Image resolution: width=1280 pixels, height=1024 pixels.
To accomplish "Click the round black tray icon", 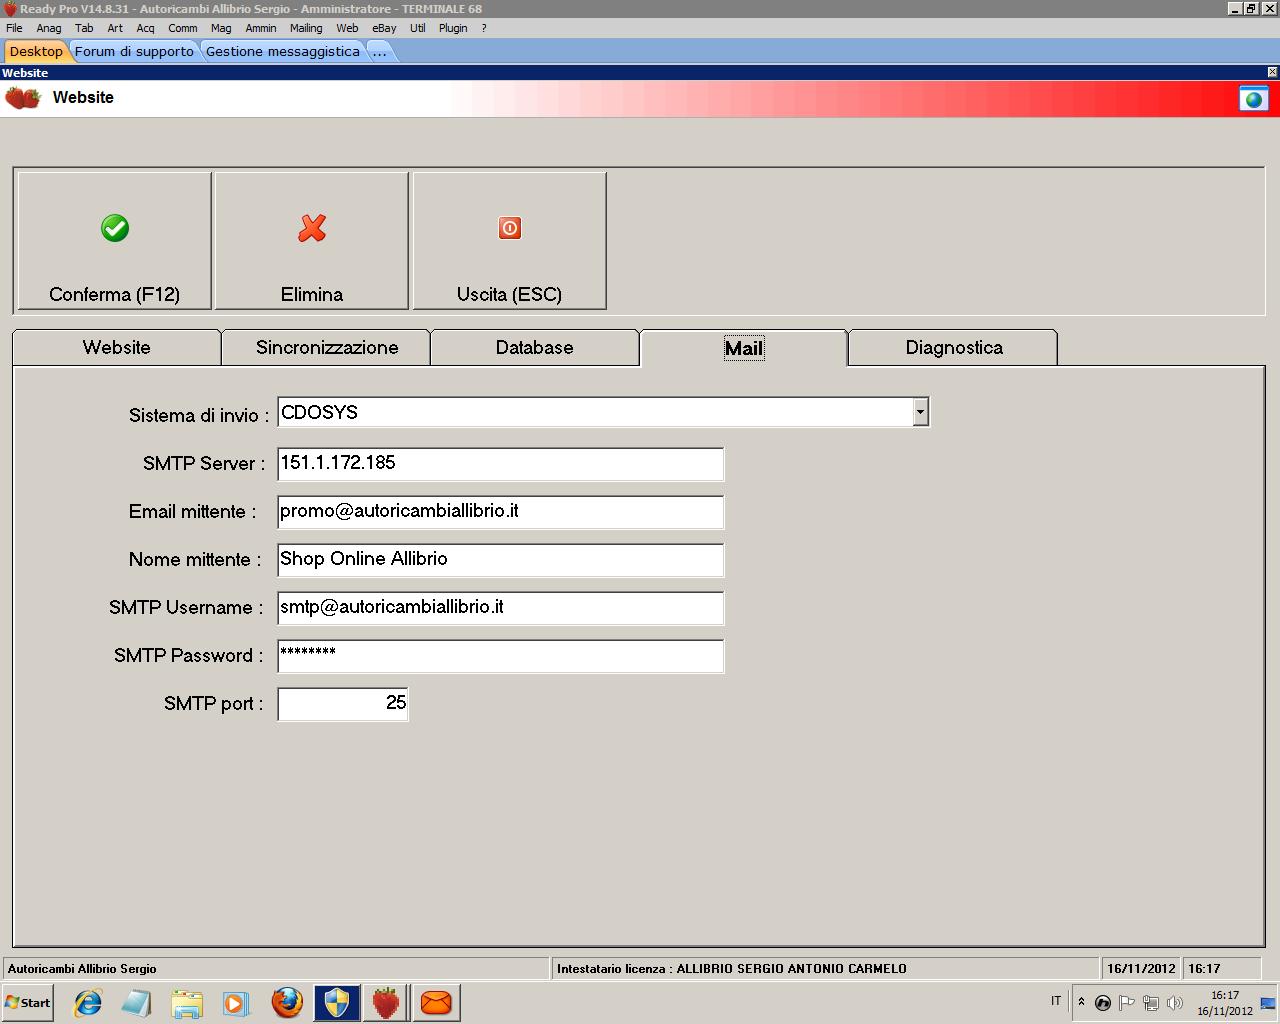I will click(1103, 1003).
